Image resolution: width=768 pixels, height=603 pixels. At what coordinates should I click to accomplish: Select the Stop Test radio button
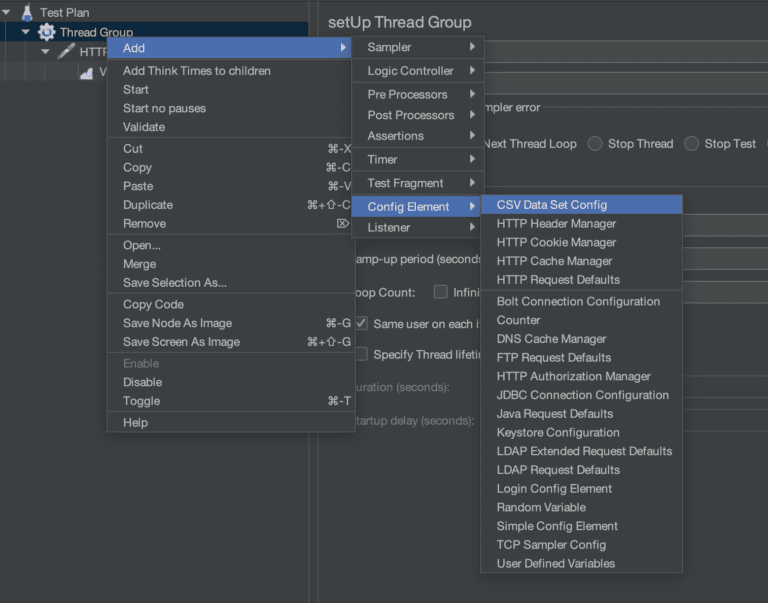(692, 144)
